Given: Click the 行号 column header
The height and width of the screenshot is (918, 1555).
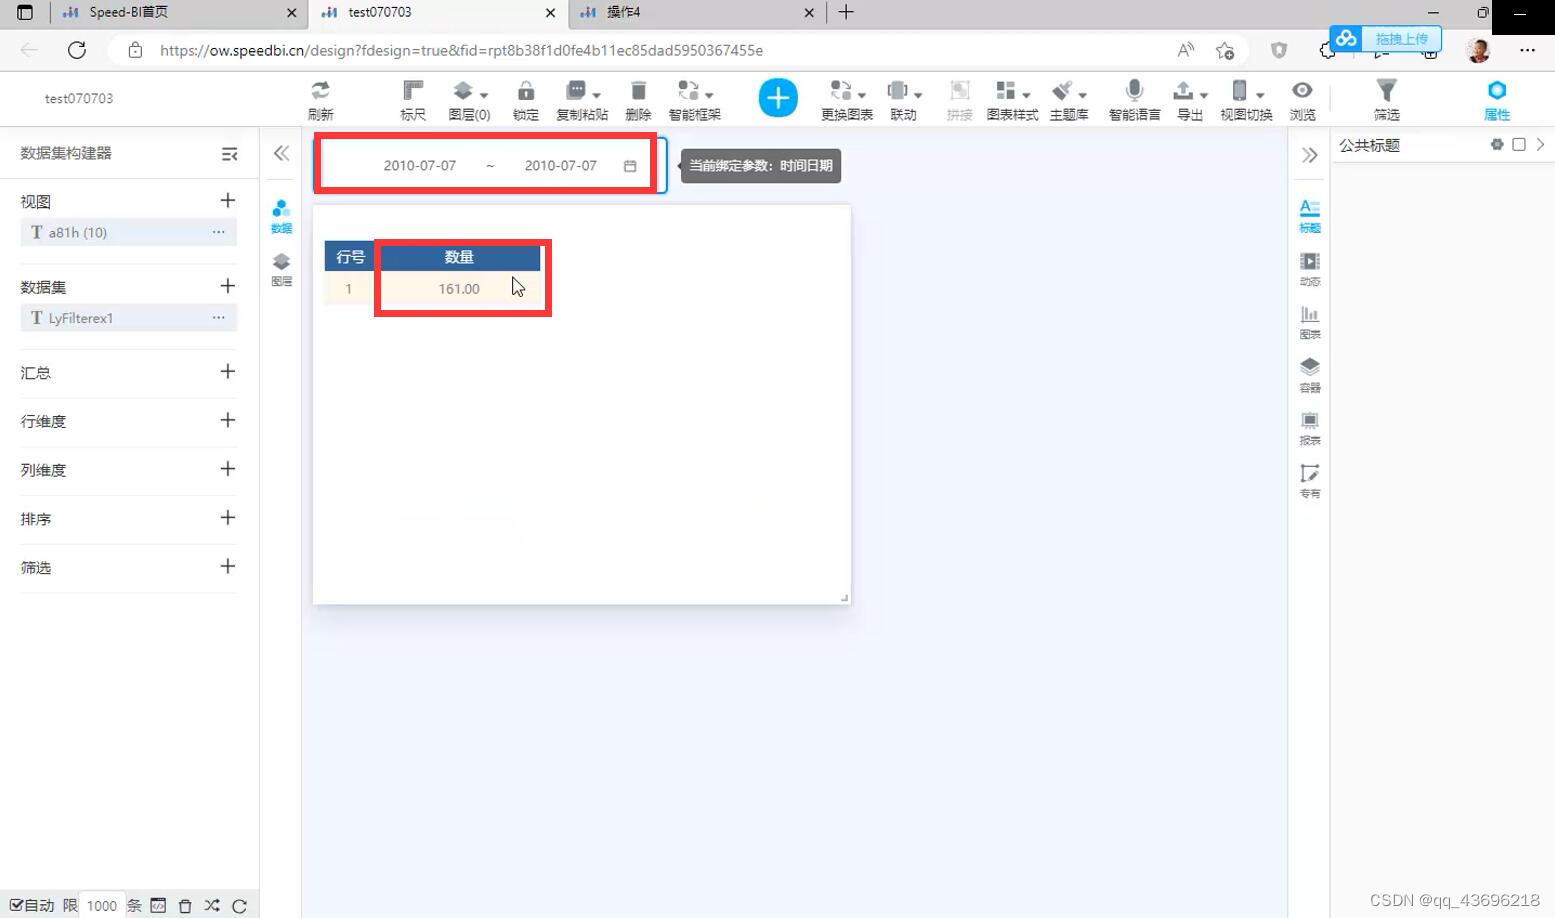Looking at the screenshot, I should pos(350,257).
